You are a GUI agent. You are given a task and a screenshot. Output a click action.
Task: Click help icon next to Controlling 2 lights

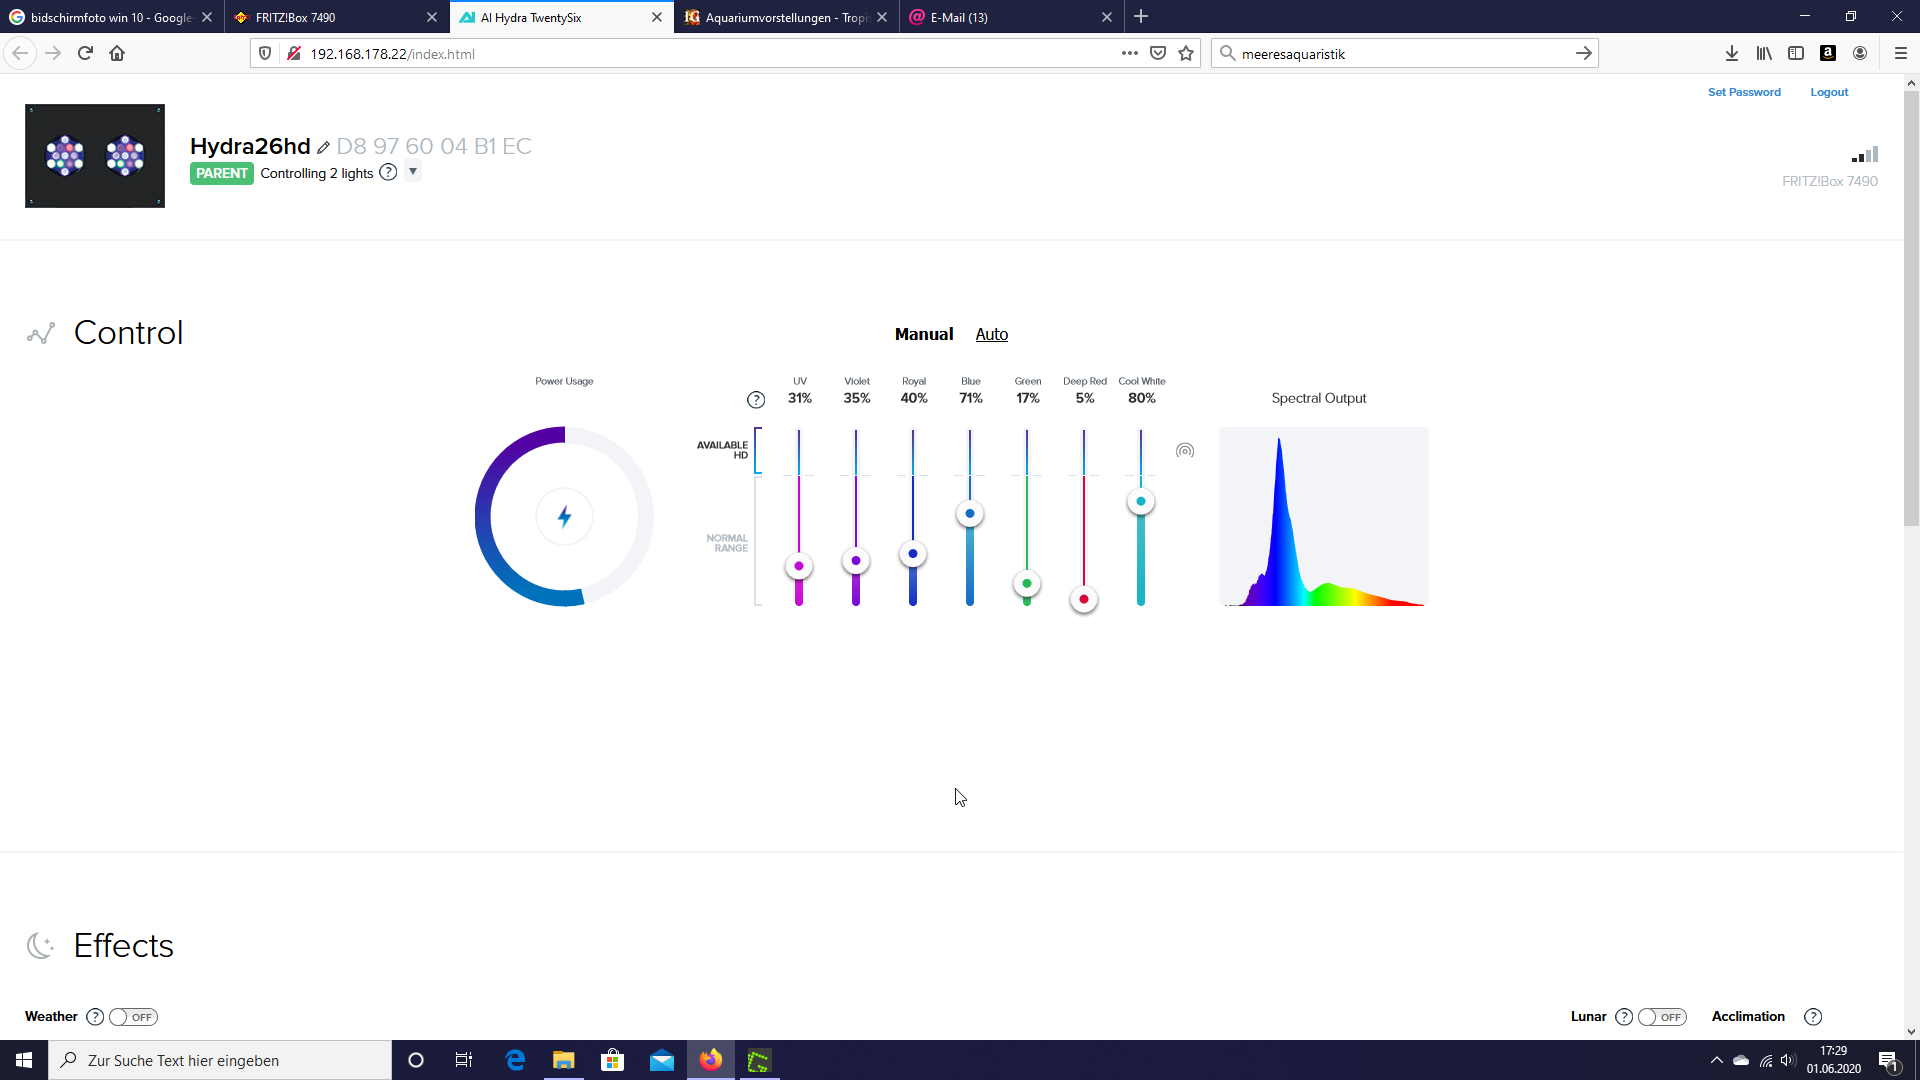click(x=388, y=172)
